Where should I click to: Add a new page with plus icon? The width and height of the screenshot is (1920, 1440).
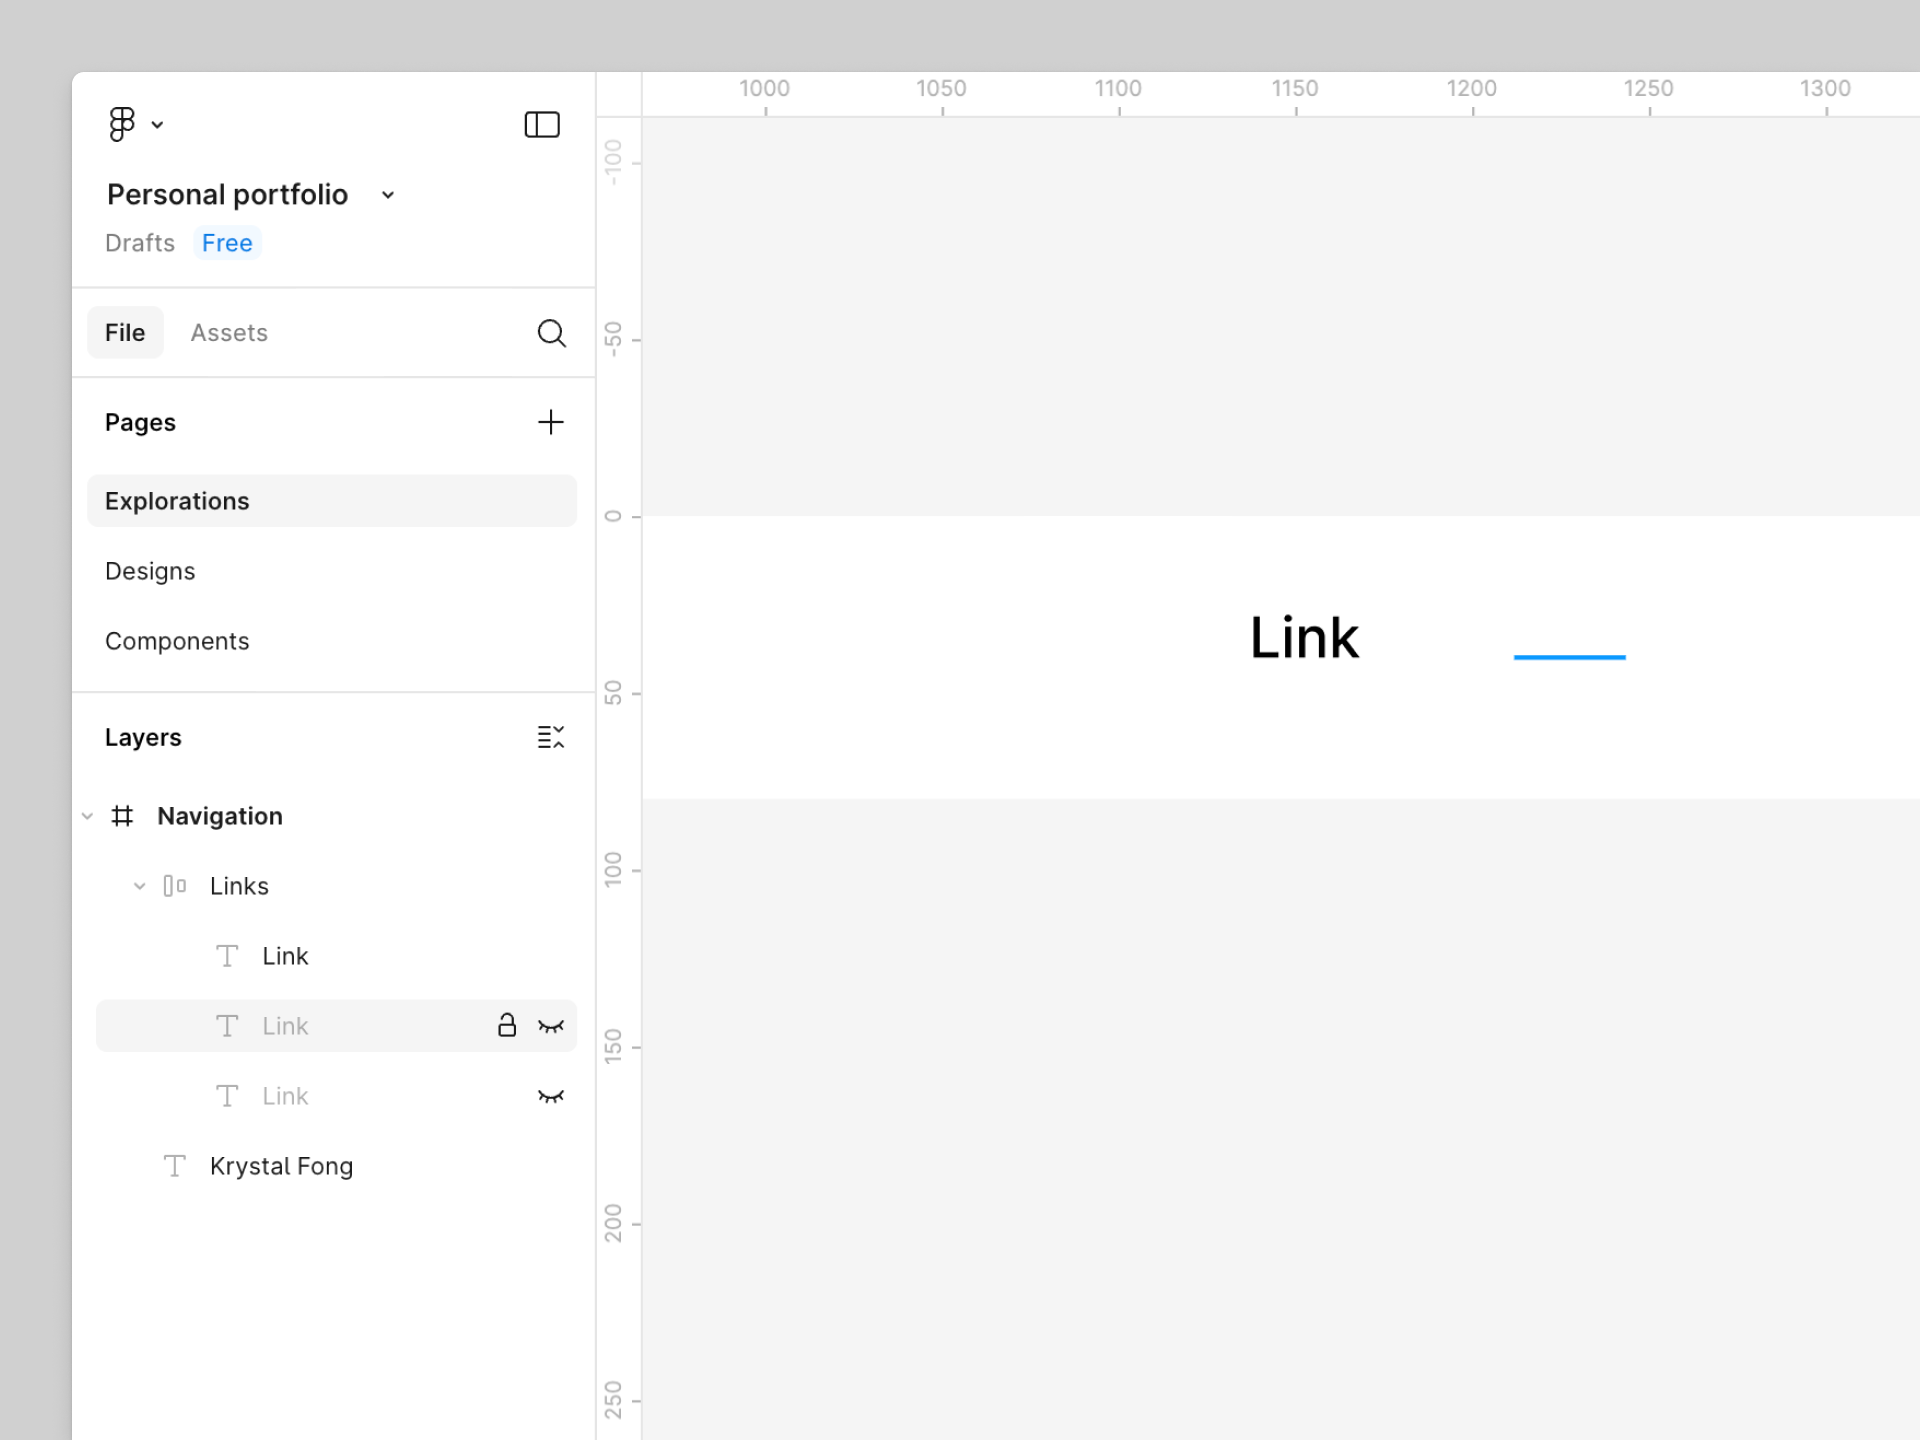pyautogui.click(x=551, y=422)
